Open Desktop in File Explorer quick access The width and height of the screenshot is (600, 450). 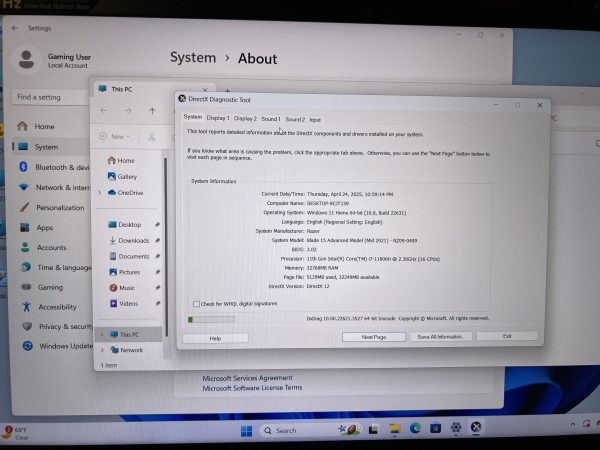[x=125, y=225]
